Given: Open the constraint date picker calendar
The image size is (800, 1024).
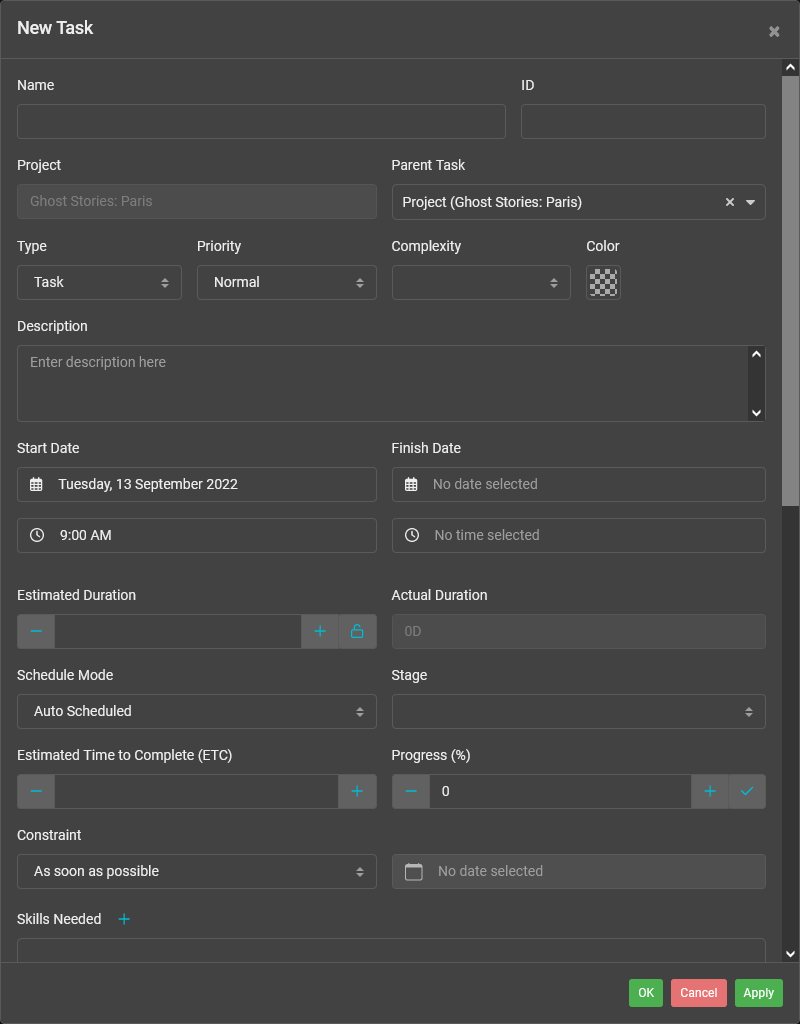Looking at the screenshot, I should [413, 871].
